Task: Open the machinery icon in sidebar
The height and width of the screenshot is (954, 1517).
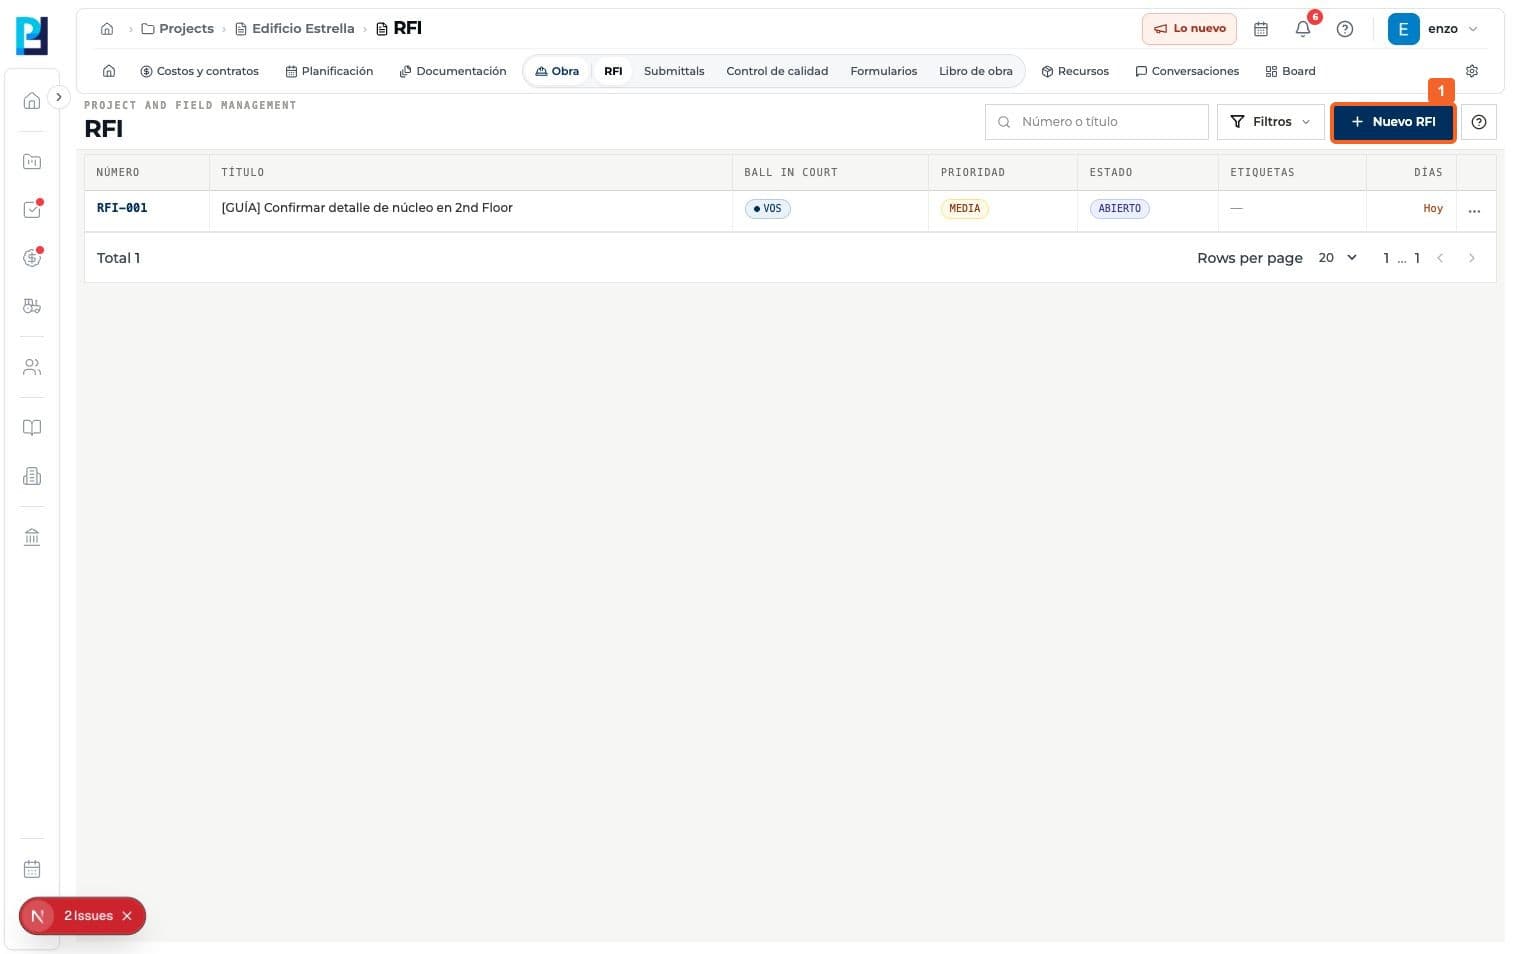Action: coord(32,306)
